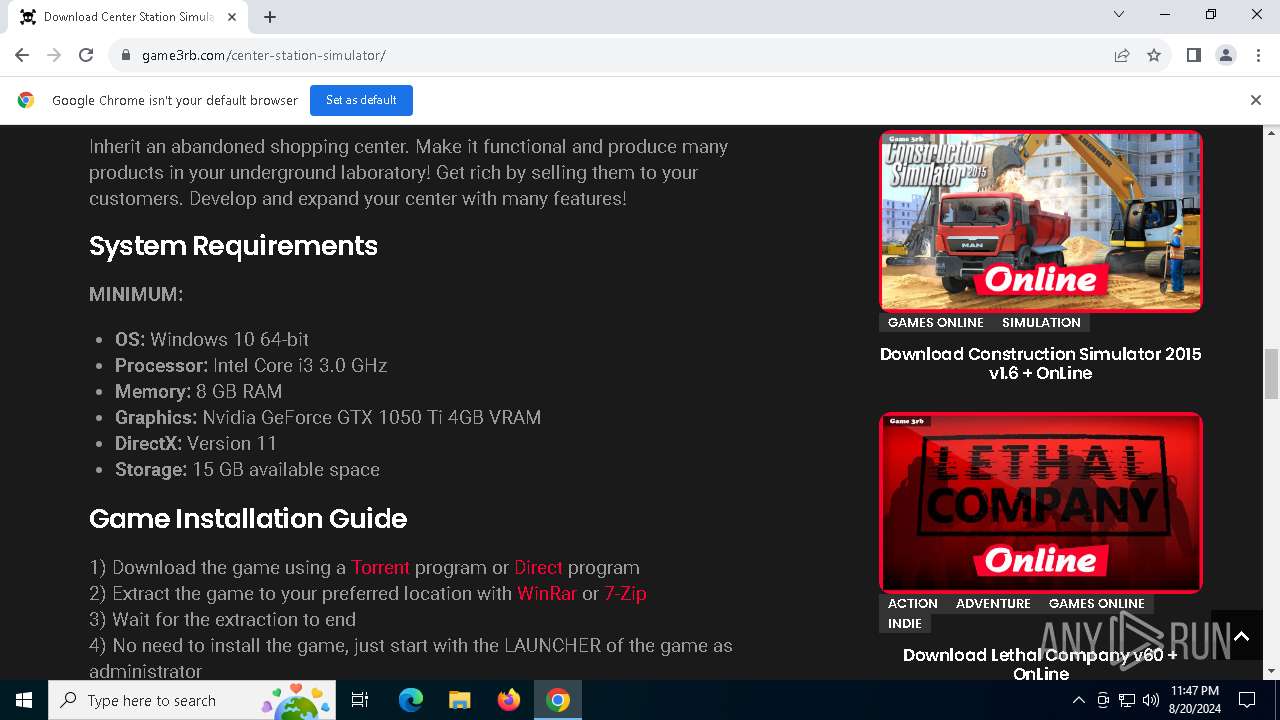Image resolution: width=1280 pixels, height=720 pixels.
Task: Click the address bar URL
Action: pos(264,55)
